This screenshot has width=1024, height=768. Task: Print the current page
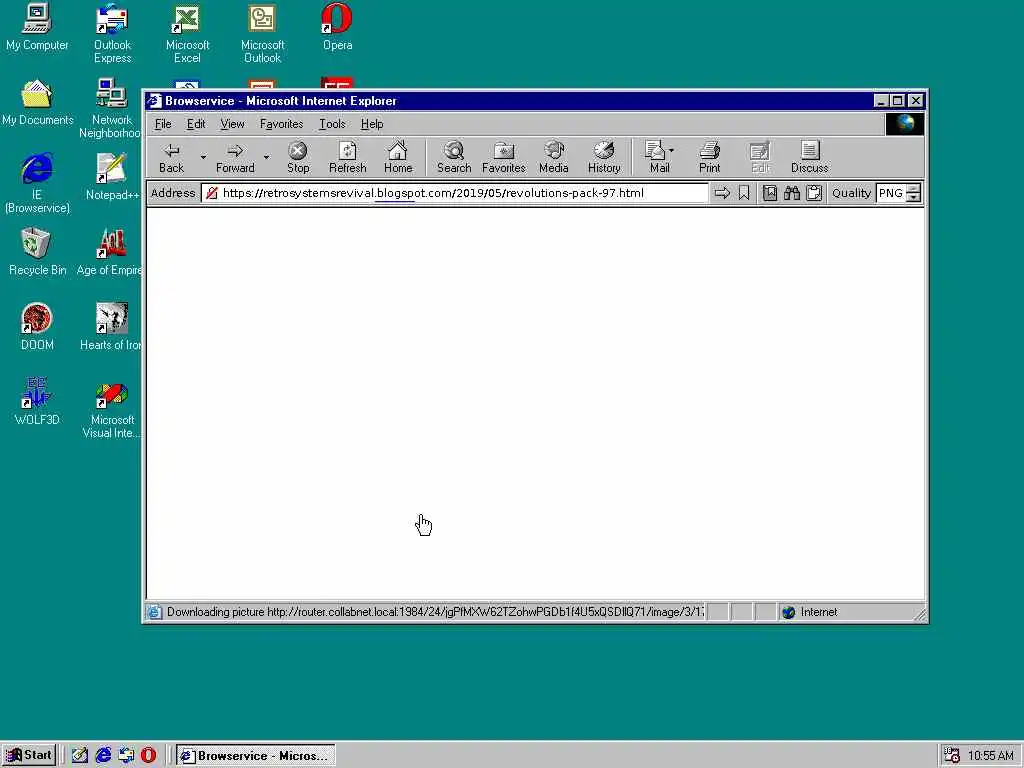[709, 158]
